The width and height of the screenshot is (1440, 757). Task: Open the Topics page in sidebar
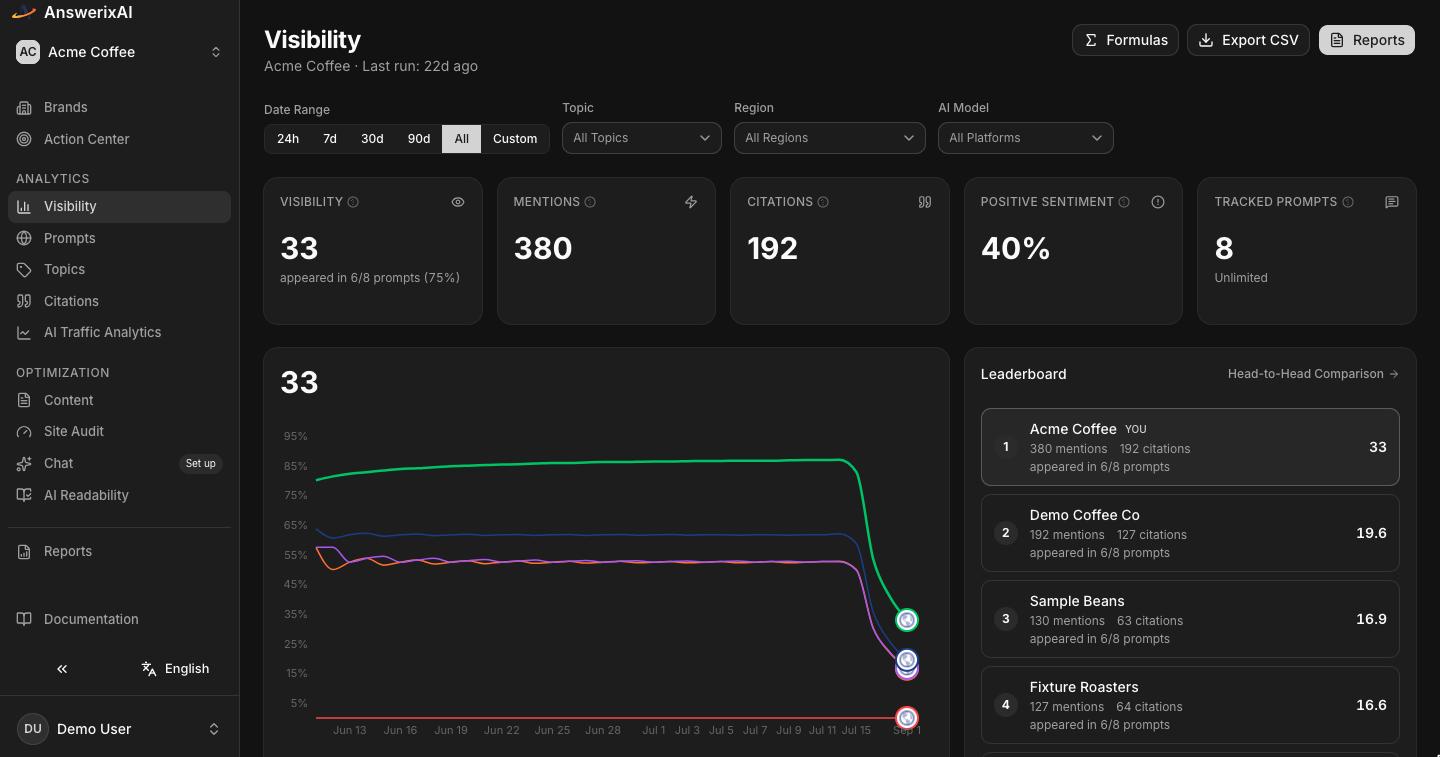coord(119,269)
